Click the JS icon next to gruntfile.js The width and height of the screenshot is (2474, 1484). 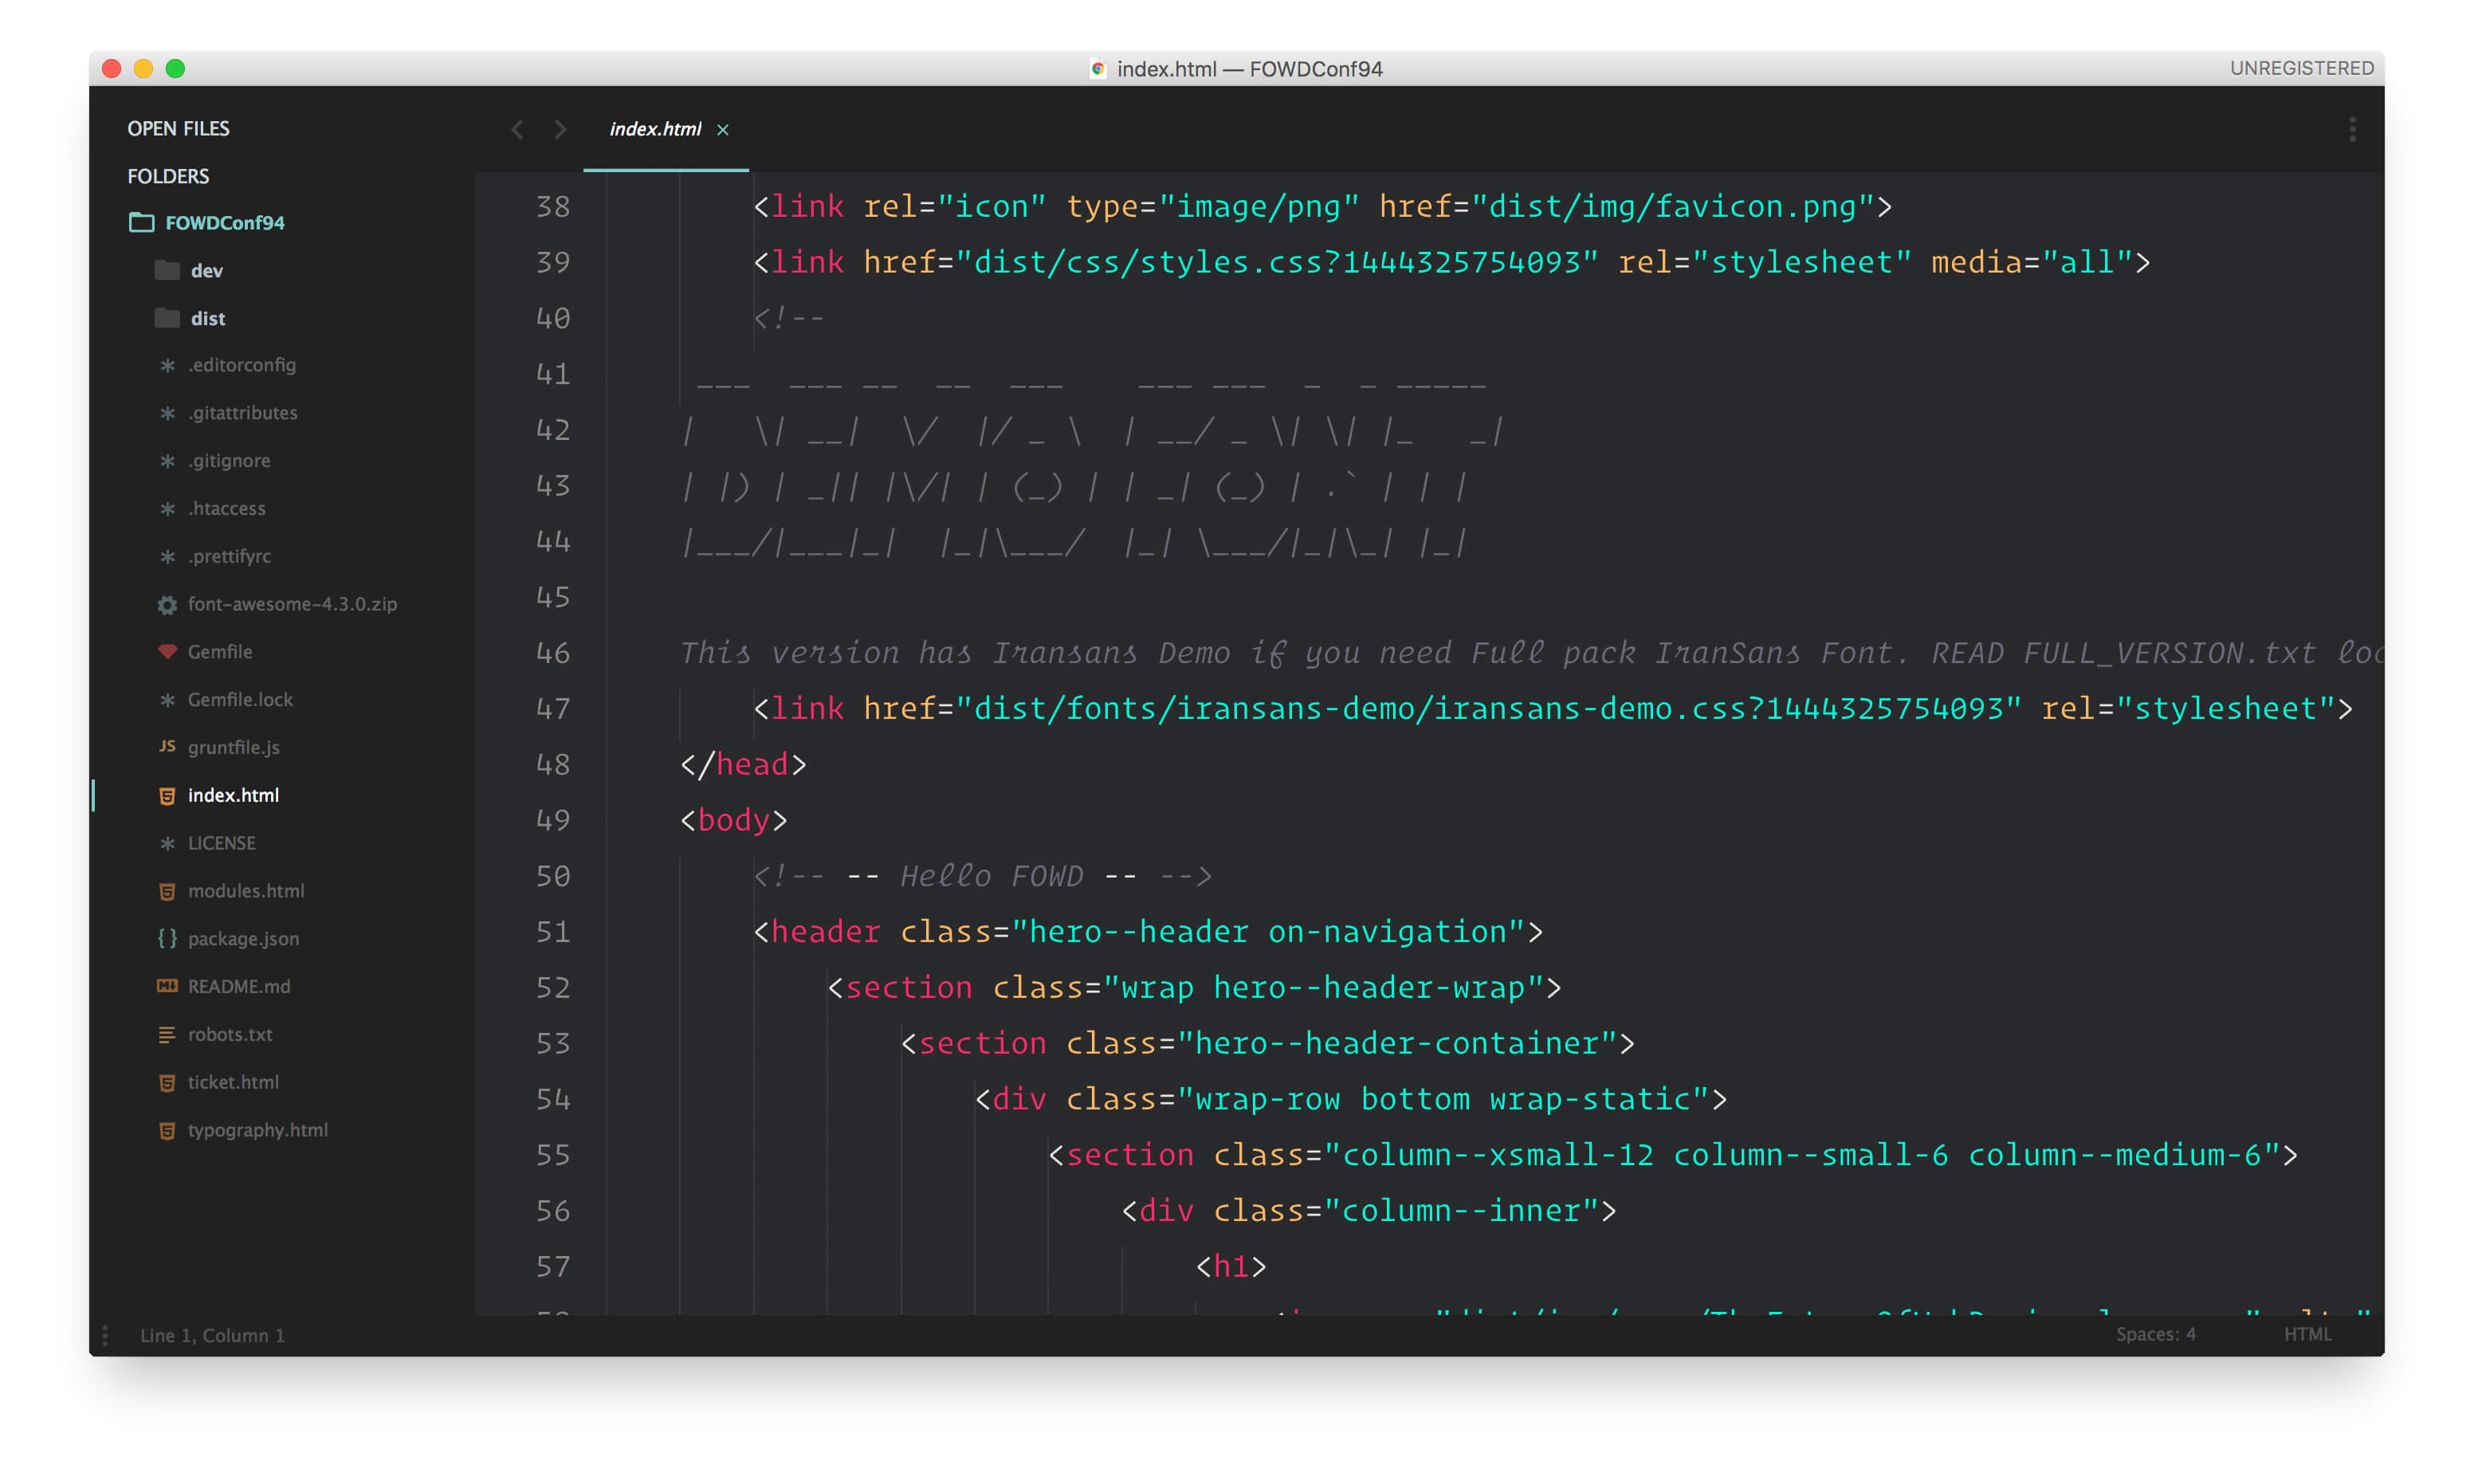click(167, 747)
